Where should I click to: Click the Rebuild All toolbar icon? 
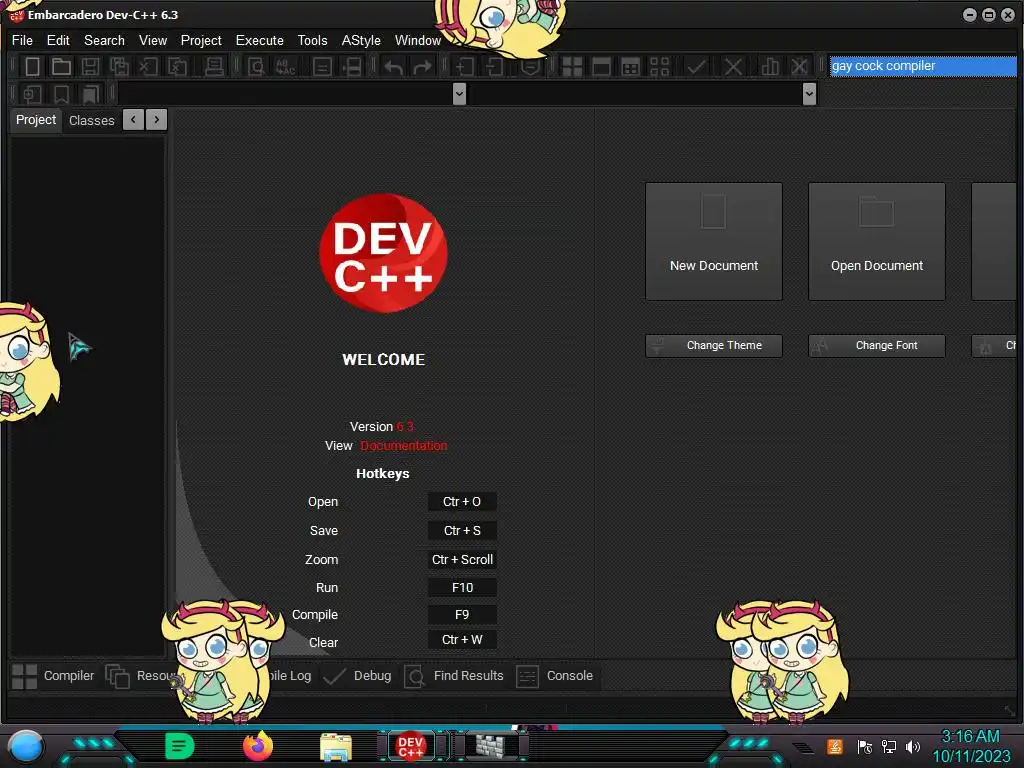point(660,67)
